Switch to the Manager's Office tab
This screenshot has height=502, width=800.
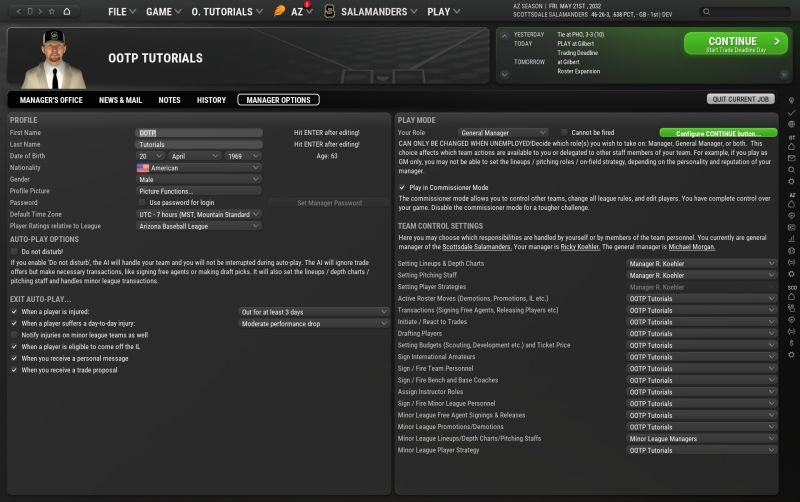[51, 100]
